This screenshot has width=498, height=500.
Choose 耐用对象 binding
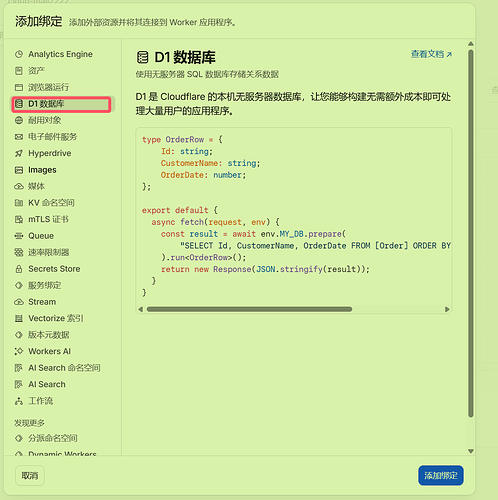(x=63, y=120)
